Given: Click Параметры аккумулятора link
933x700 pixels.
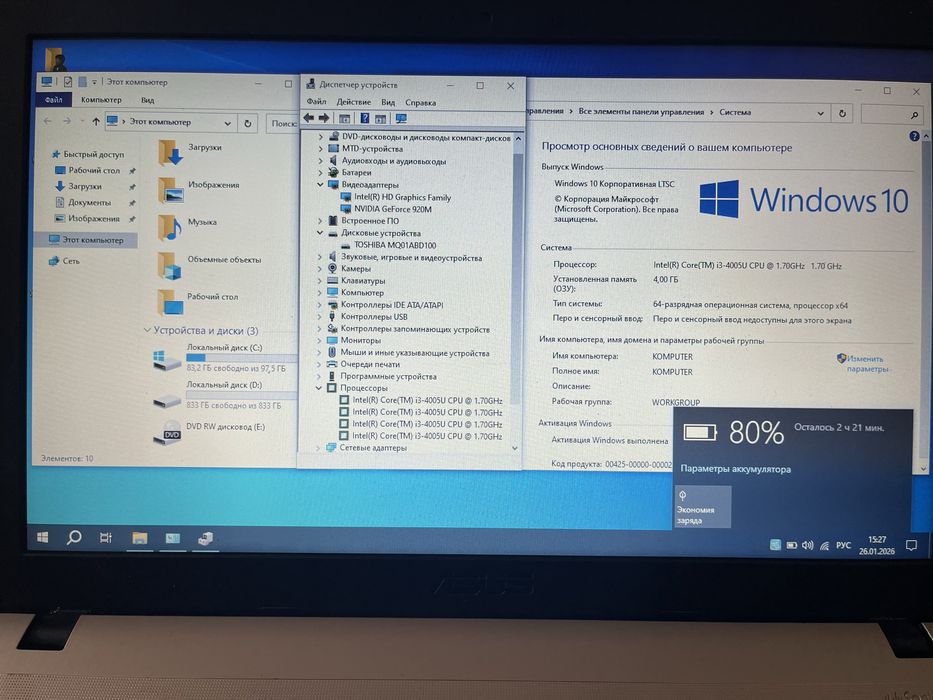Looking at the screenshot, I should pos(735,469).
